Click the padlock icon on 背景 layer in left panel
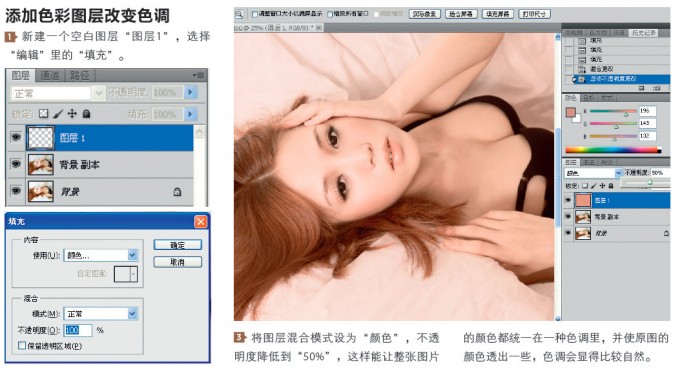Screen dimensions: 673x368 tap(177, 192)
